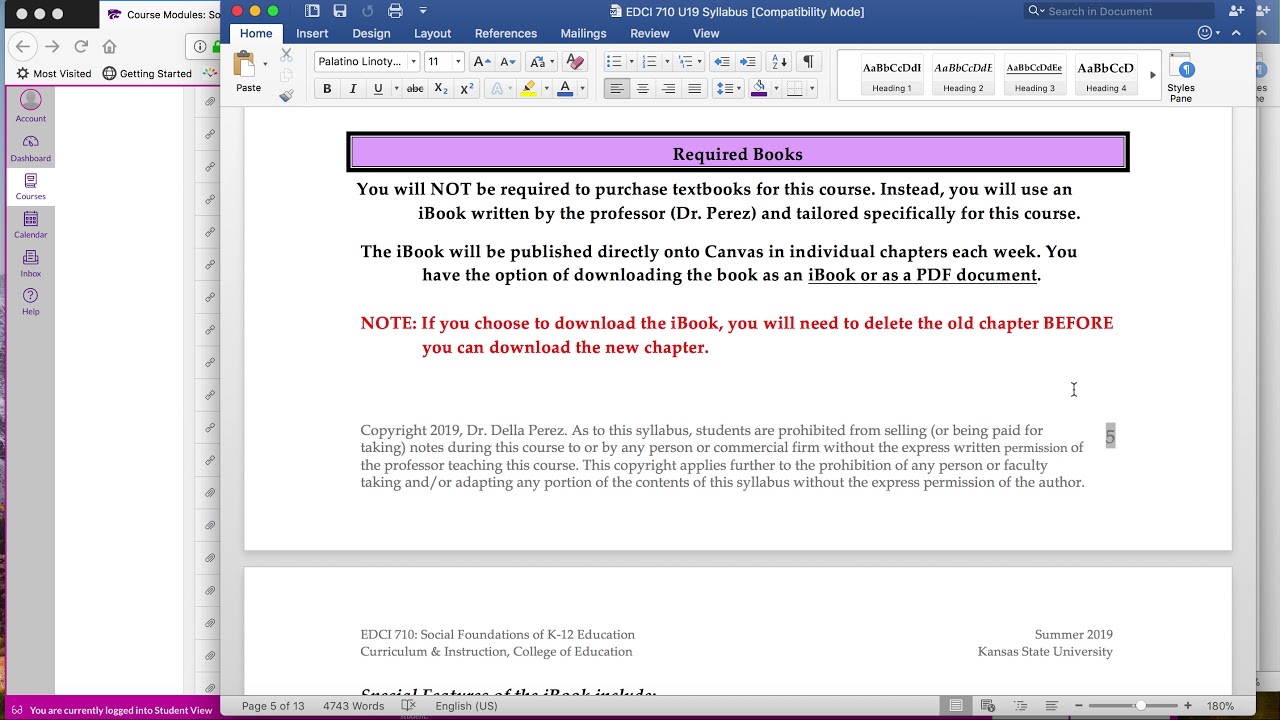The width and height of the screenshot is (1280, 720).
Task: Open the Canvas Inbox icon
Action: click(x=30, y=264)
